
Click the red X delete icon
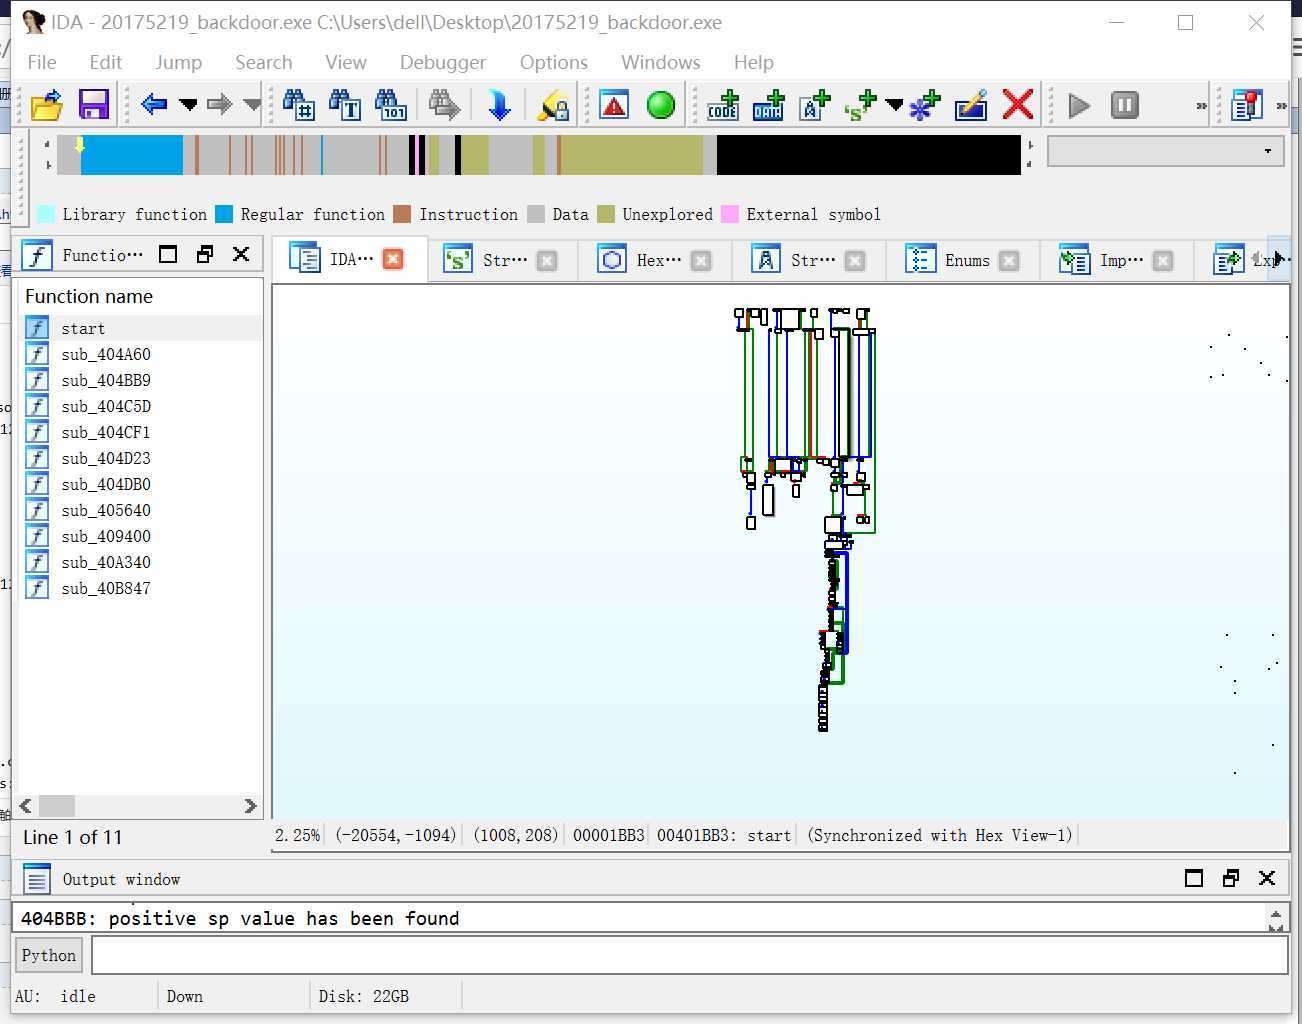point(1018,104)
